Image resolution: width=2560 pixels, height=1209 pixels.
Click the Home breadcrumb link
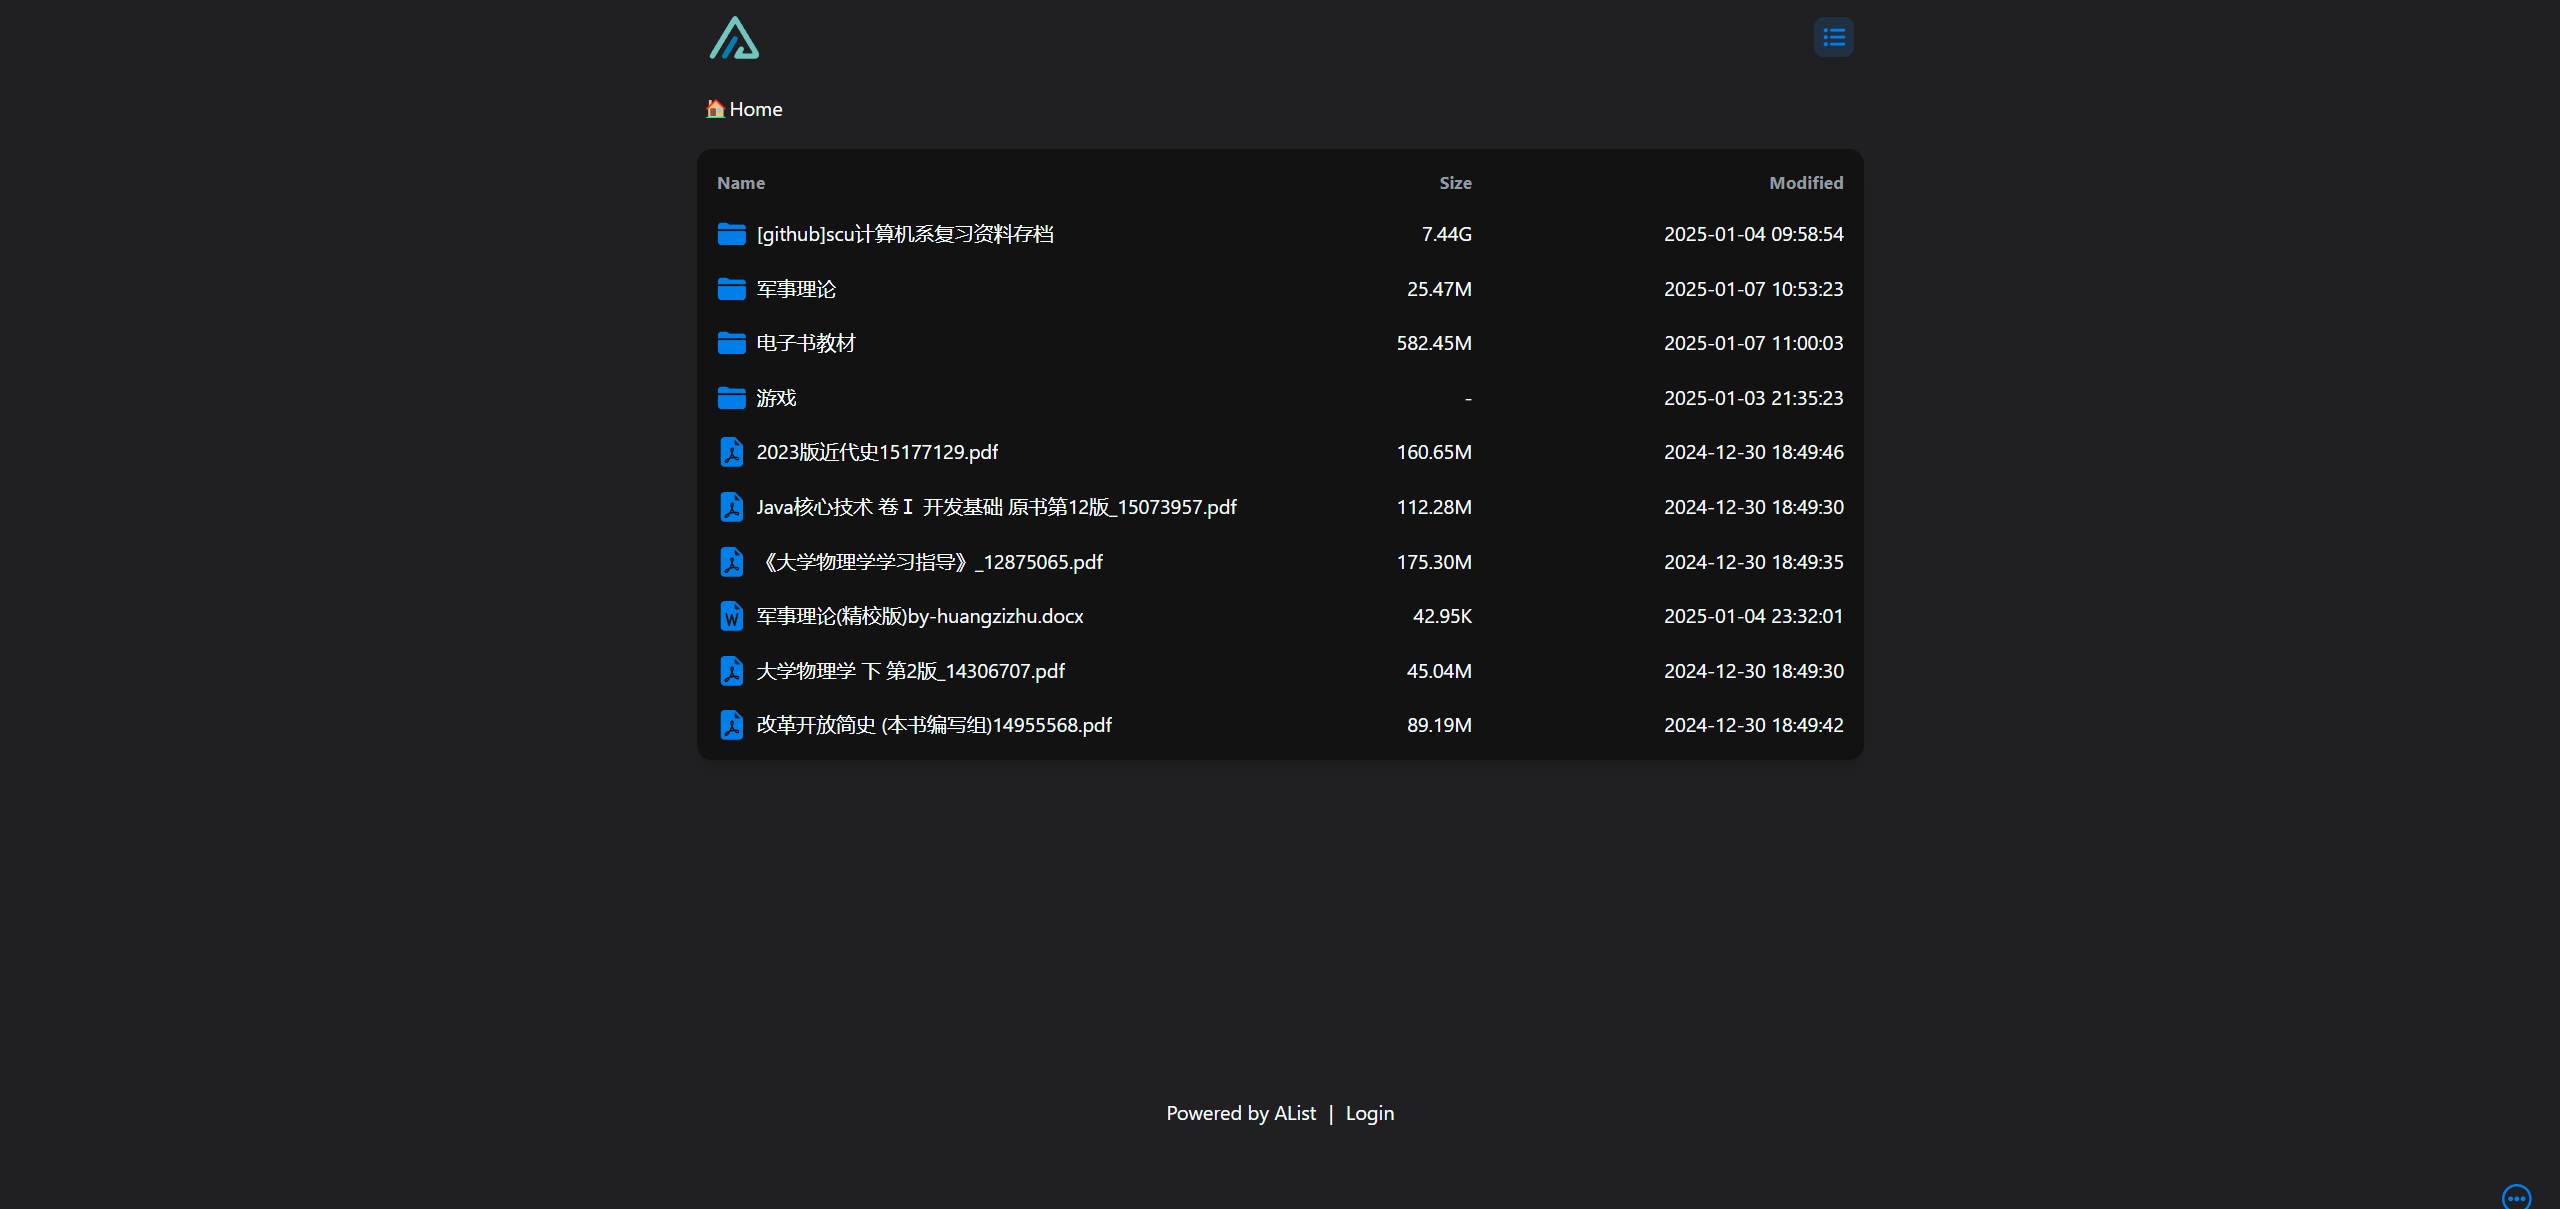[x=755, y=110]
